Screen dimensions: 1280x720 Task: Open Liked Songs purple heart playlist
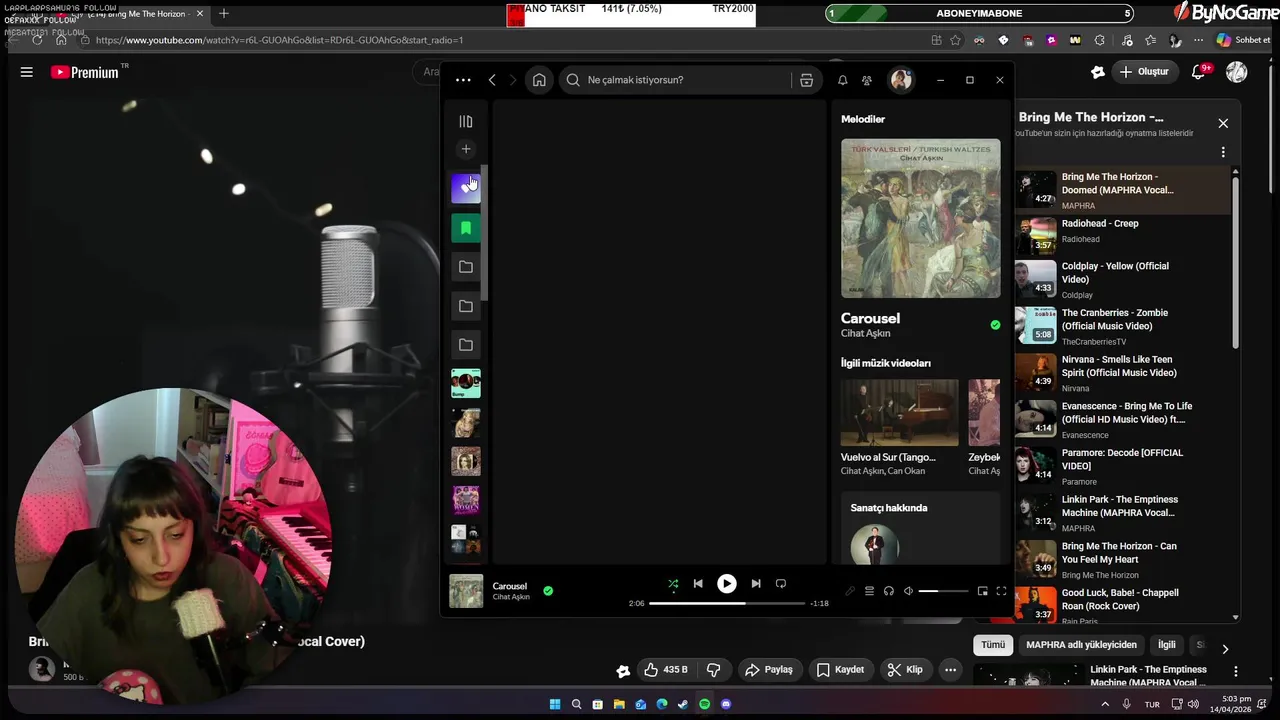point(466,188)
